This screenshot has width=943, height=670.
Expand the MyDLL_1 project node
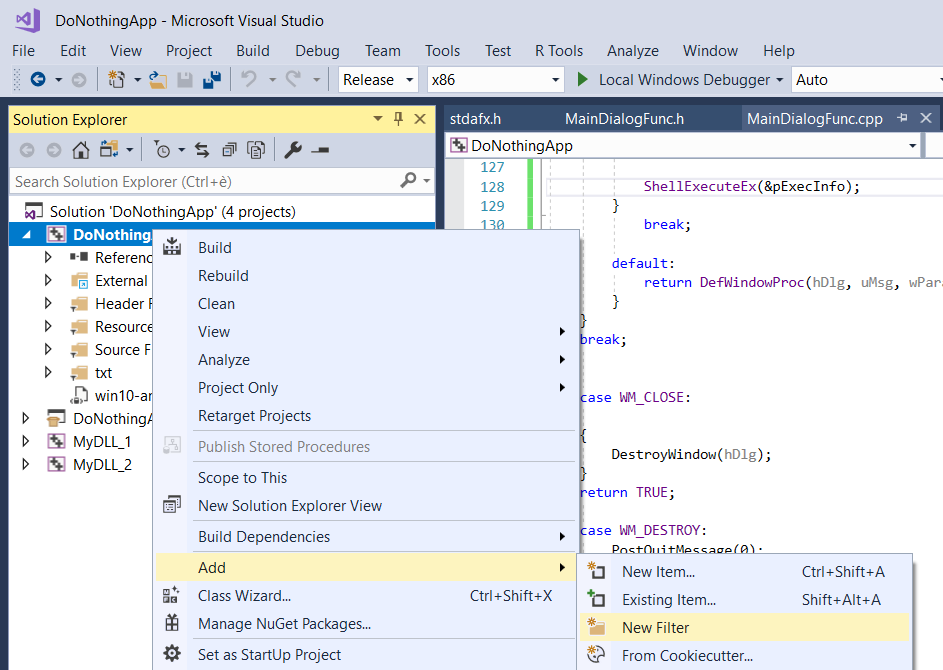pos(26,441)
